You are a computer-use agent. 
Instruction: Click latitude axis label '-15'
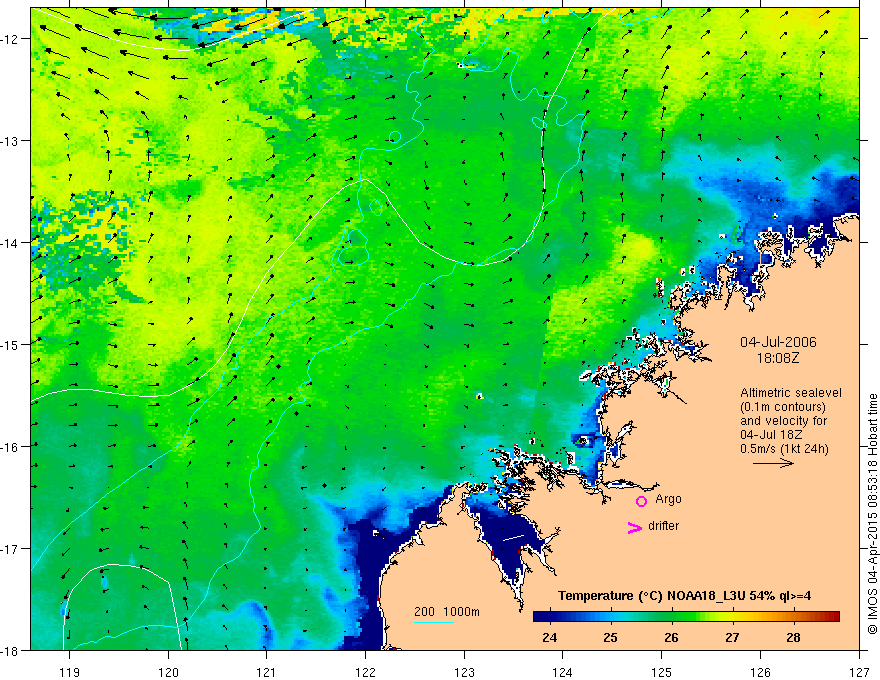click(11, 344)
